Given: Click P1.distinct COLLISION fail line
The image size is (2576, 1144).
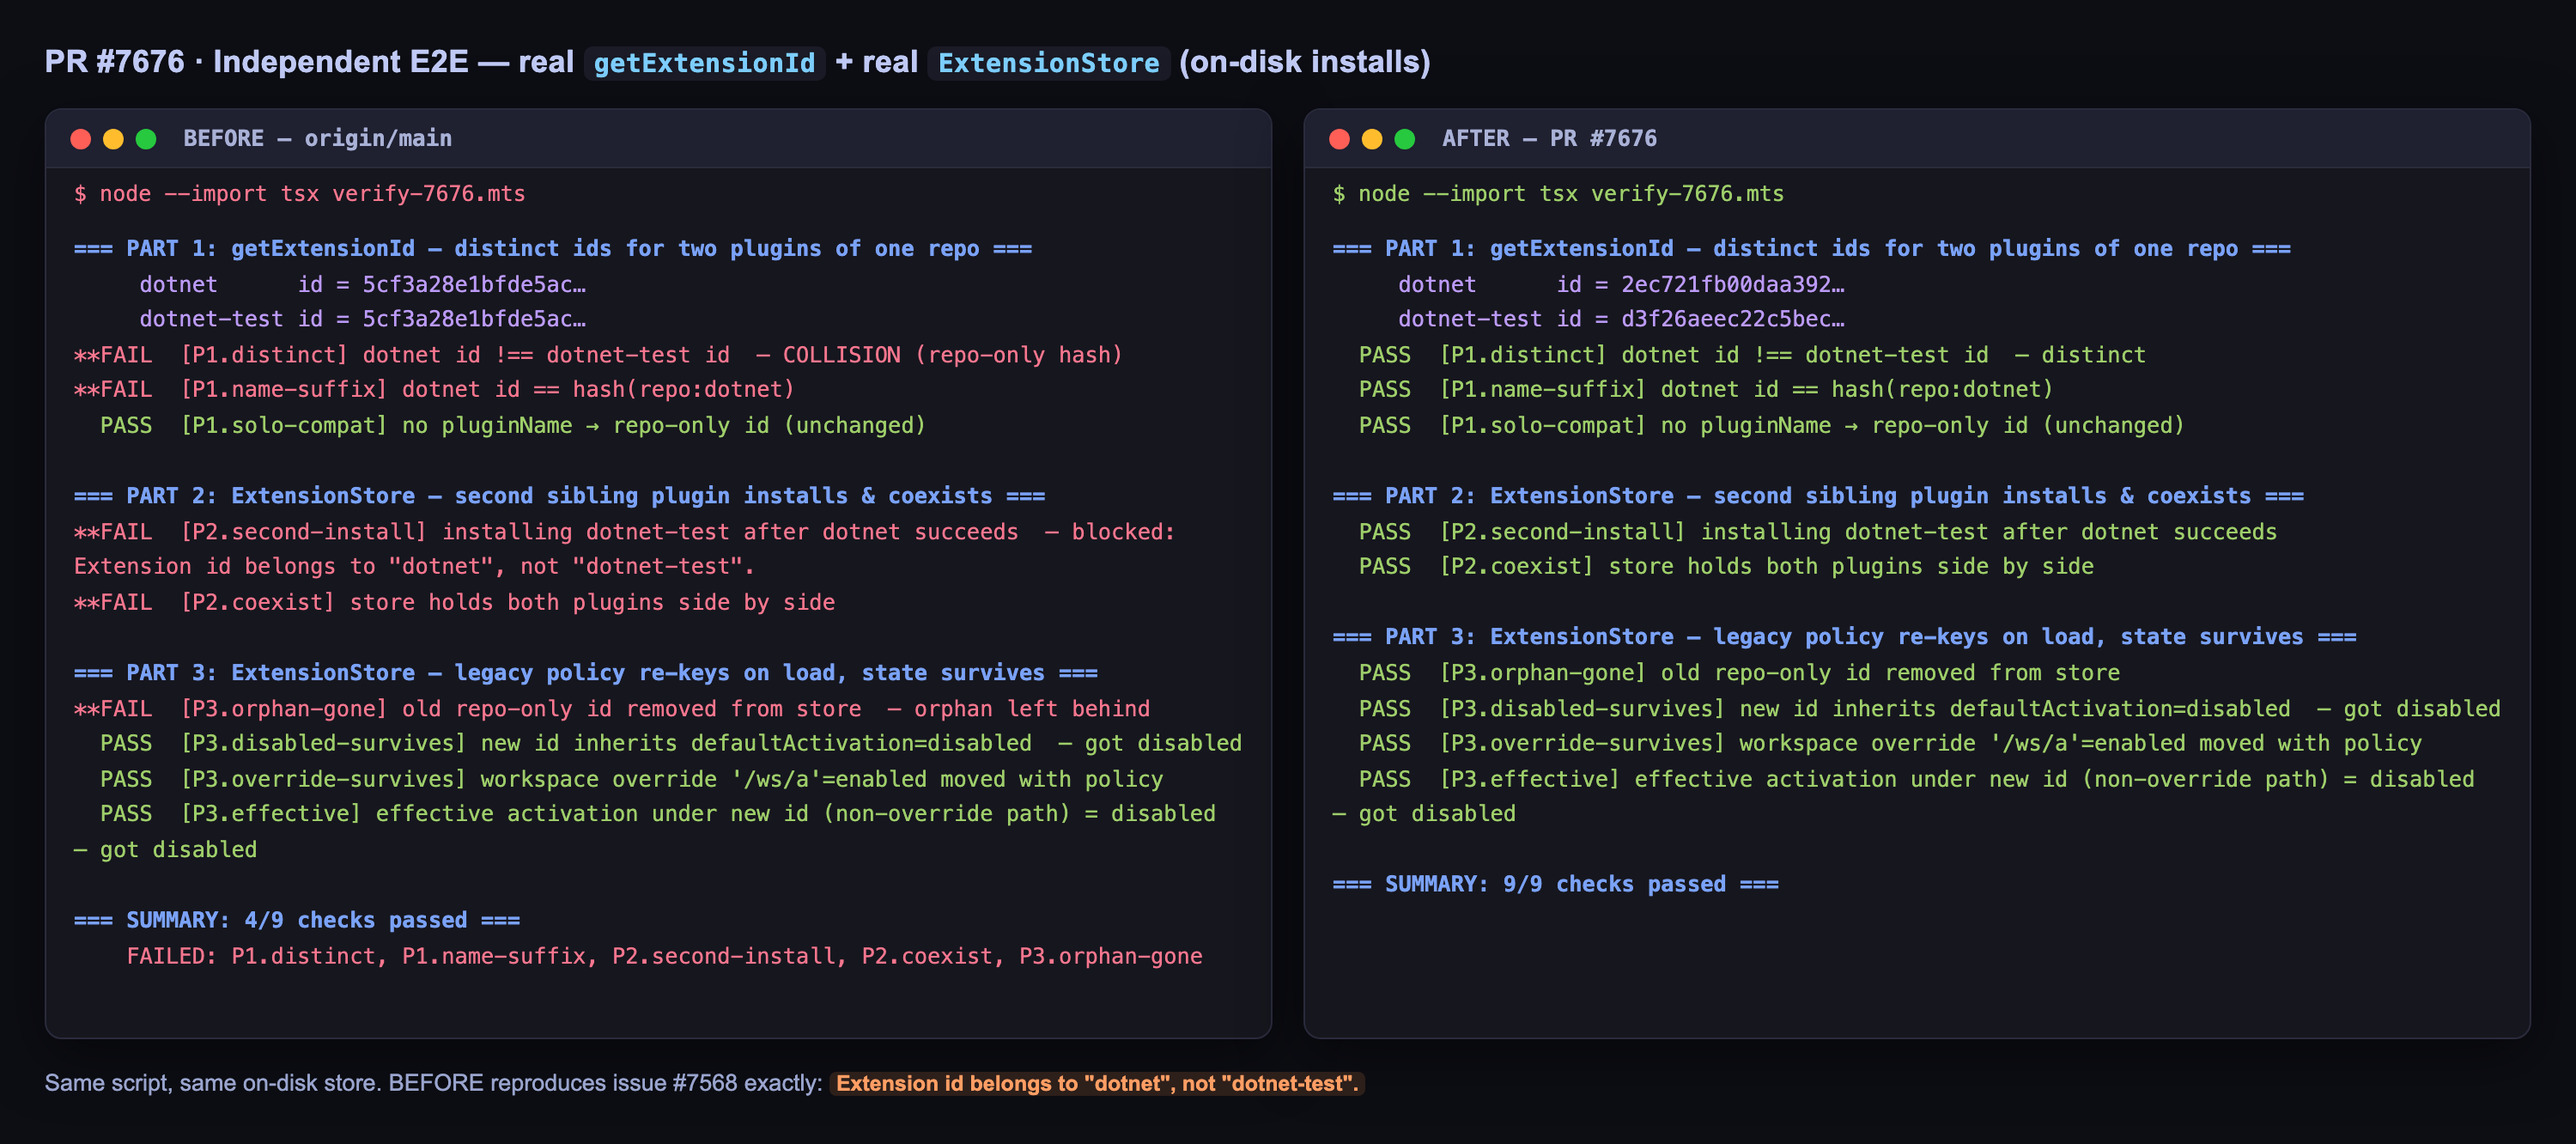Looking at the screenshot, I should tap(598, 355).
